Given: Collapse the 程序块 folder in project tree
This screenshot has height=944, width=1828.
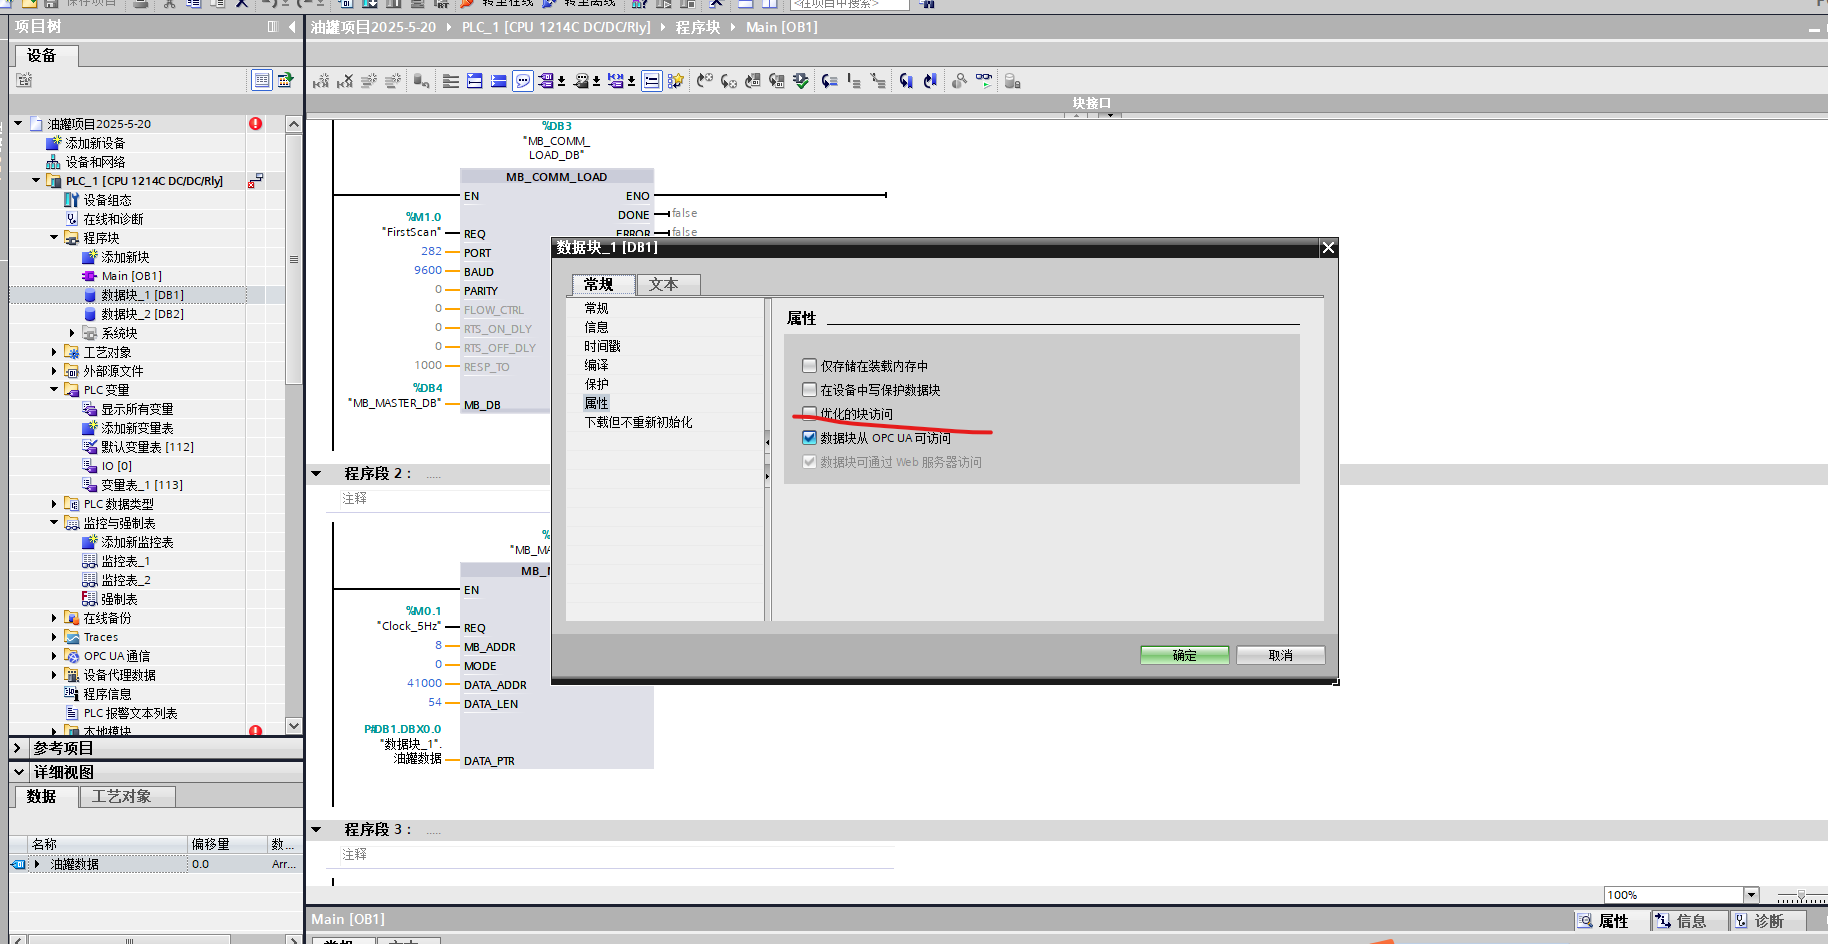Looking at the screenshot, I should click(x=54, y=237).
